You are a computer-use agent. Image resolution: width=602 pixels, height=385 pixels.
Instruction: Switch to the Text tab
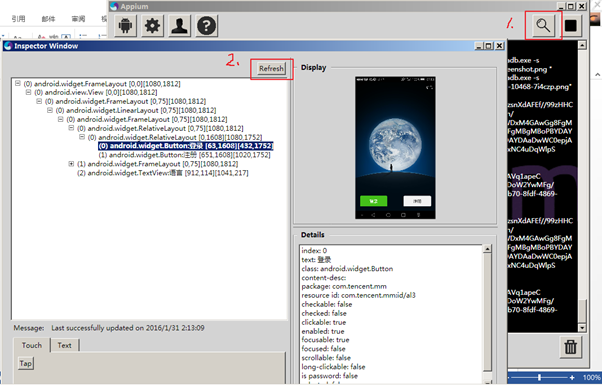(64, 345)
